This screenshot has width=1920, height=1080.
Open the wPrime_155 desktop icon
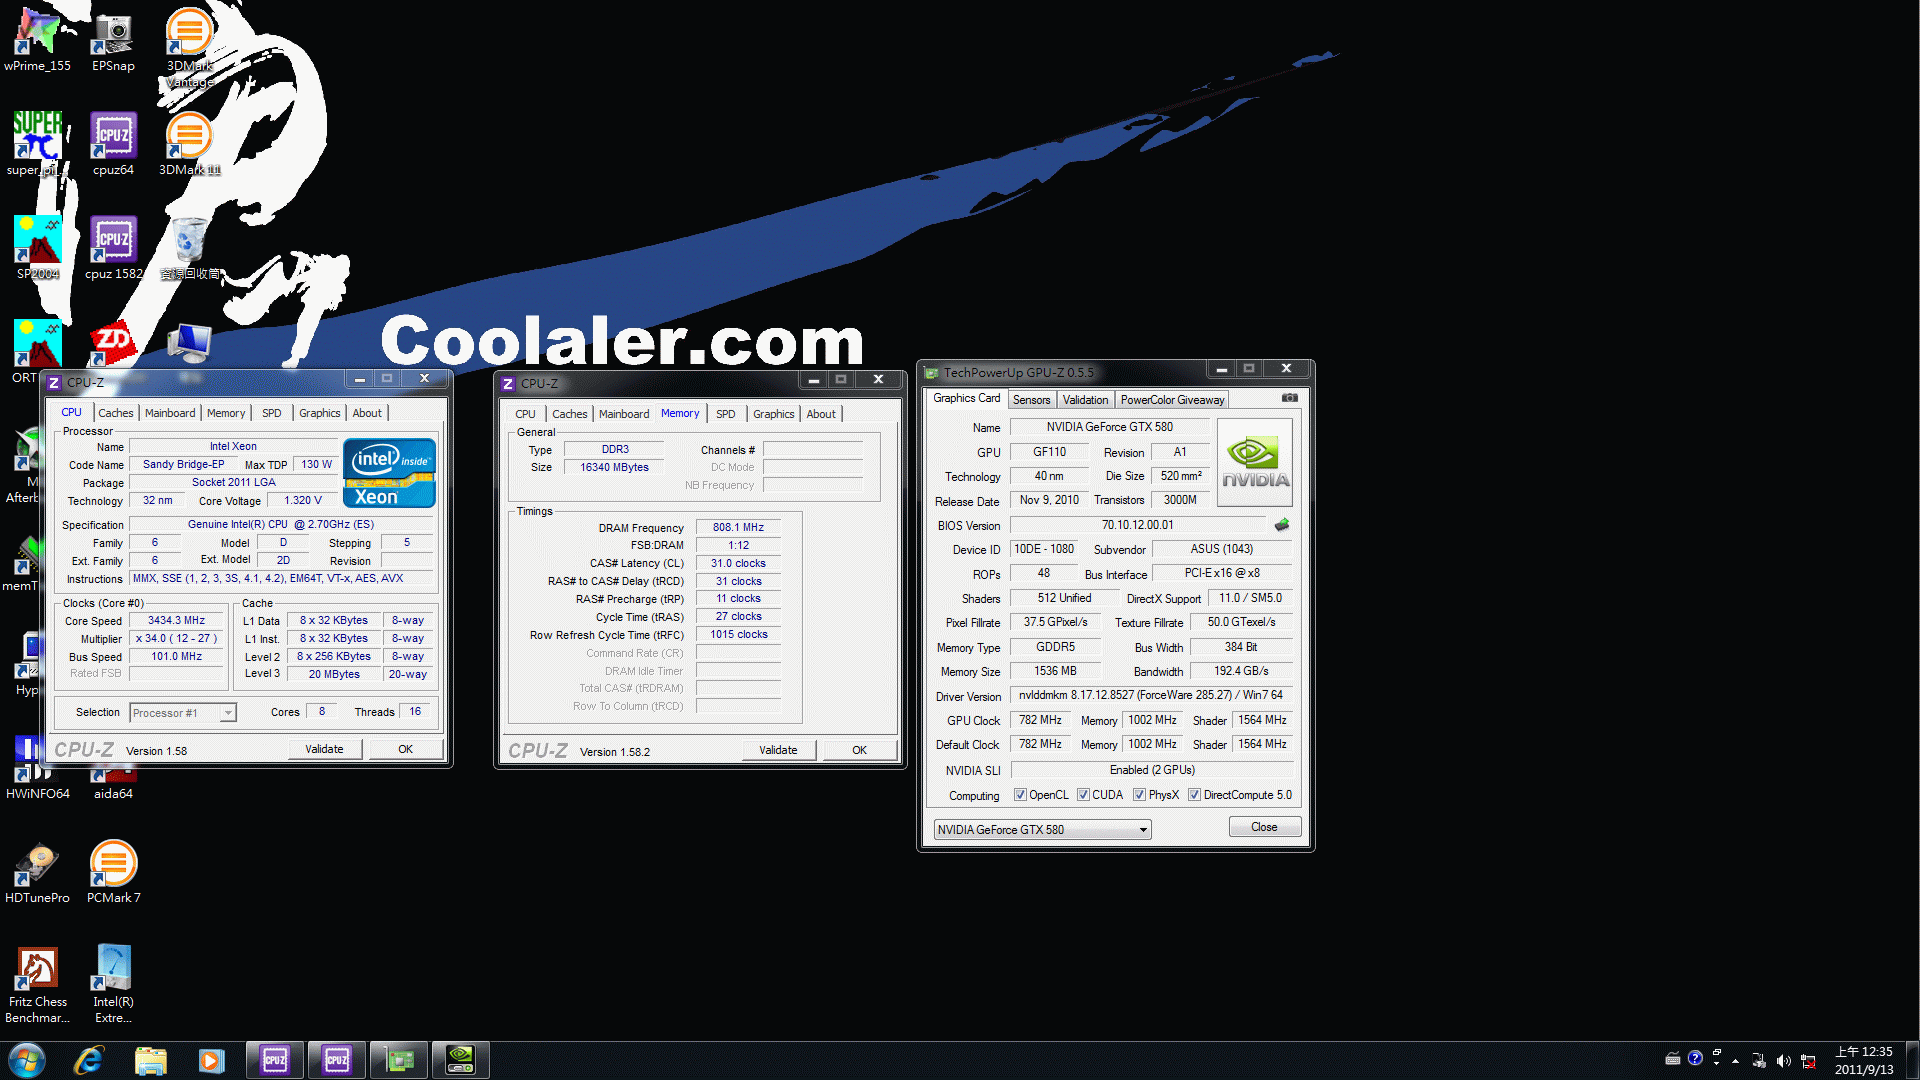tap(38, 40)
